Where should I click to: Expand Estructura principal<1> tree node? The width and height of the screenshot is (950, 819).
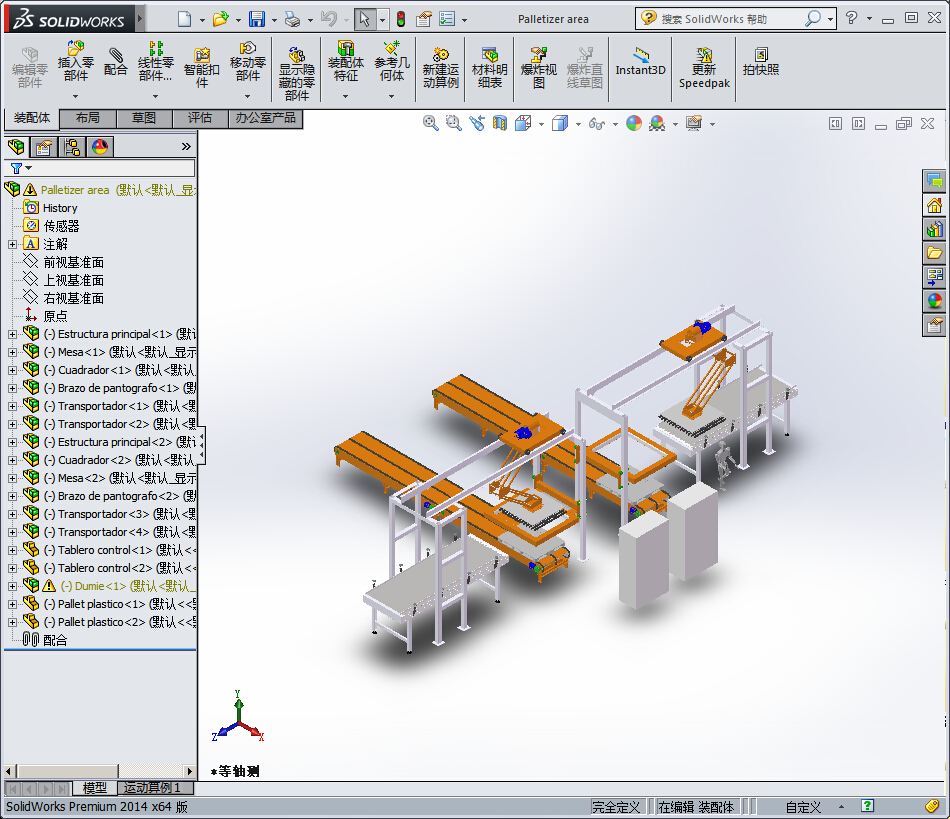coord(12,334)
